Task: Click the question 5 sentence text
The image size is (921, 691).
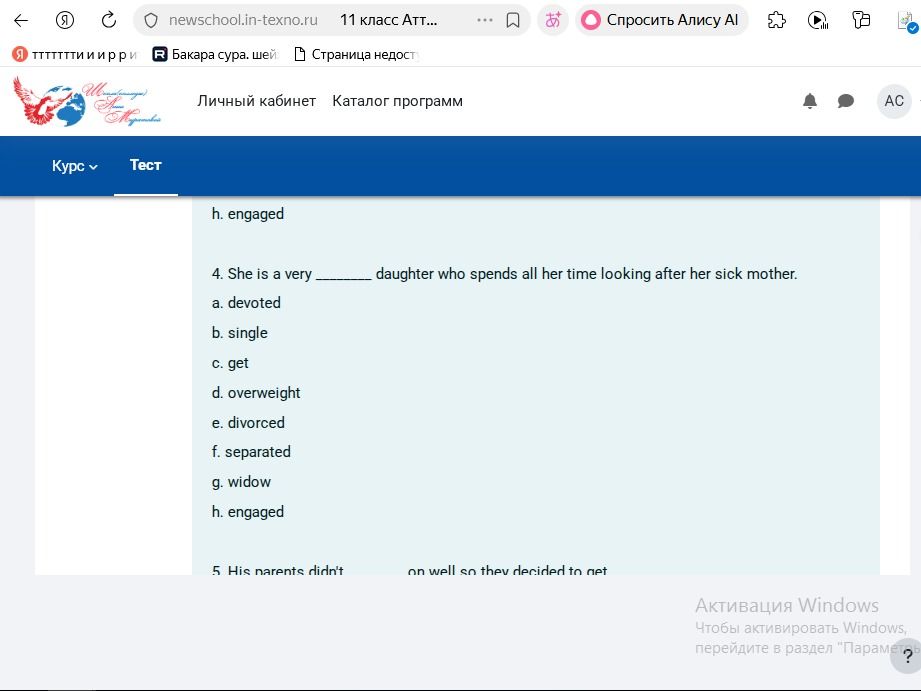Action: (409, 569)
